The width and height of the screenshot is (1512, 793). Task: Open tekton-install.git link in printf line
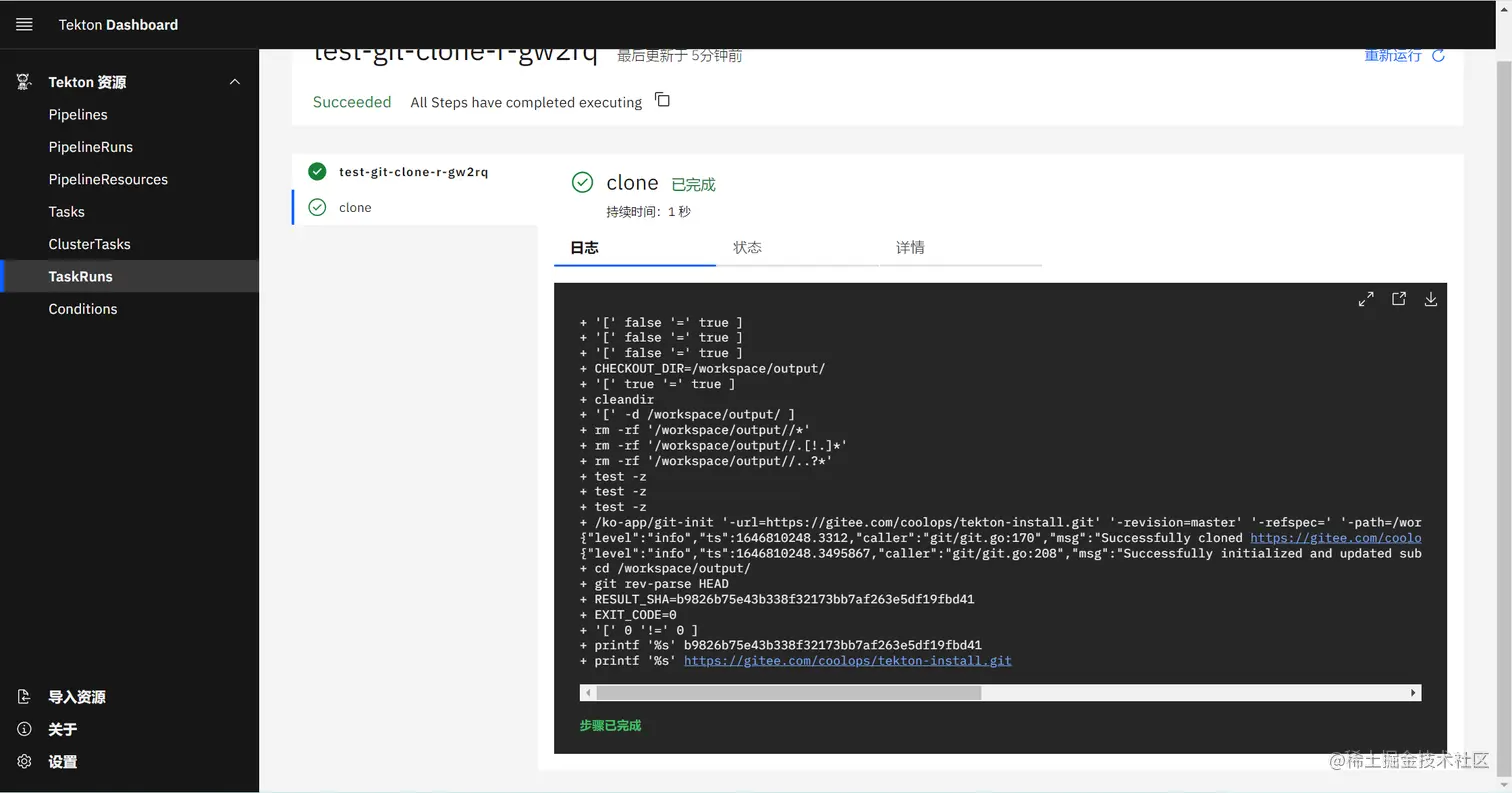(848, 661)
